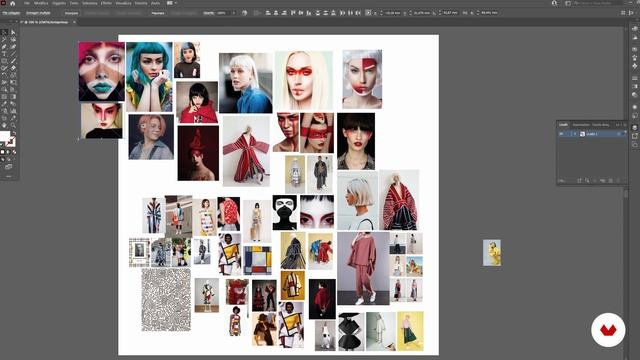Set paint mode to None
Image resolution: width=640 pixels, height=360 pixels.
13,152
